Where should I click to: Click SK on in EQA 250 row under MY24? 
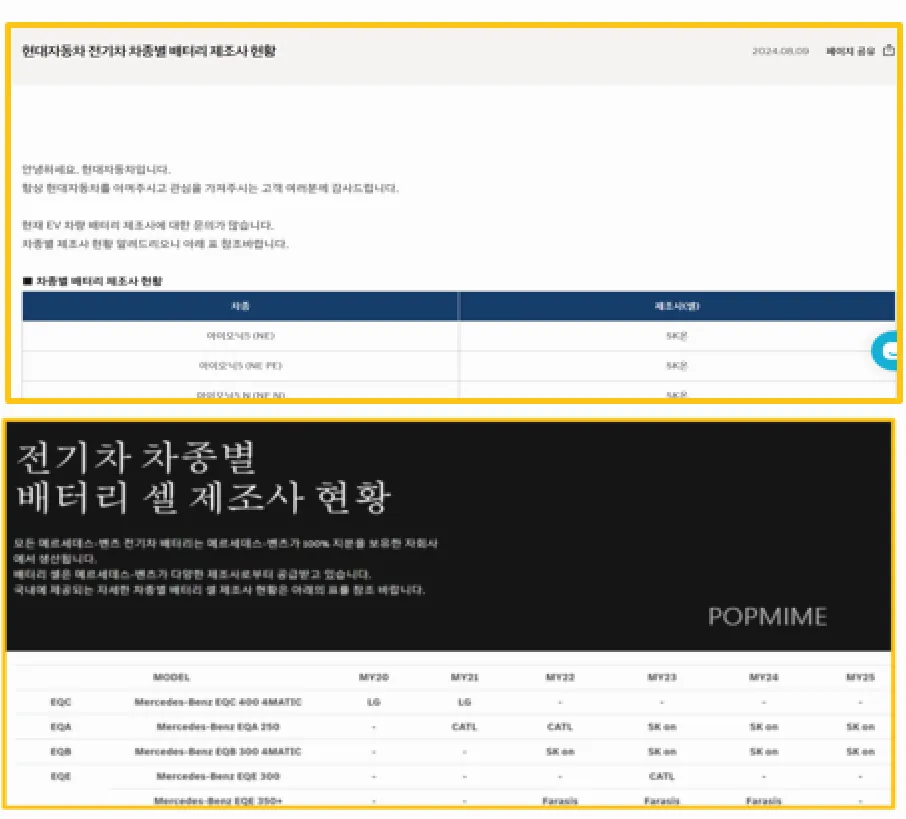tap(763, 727)
